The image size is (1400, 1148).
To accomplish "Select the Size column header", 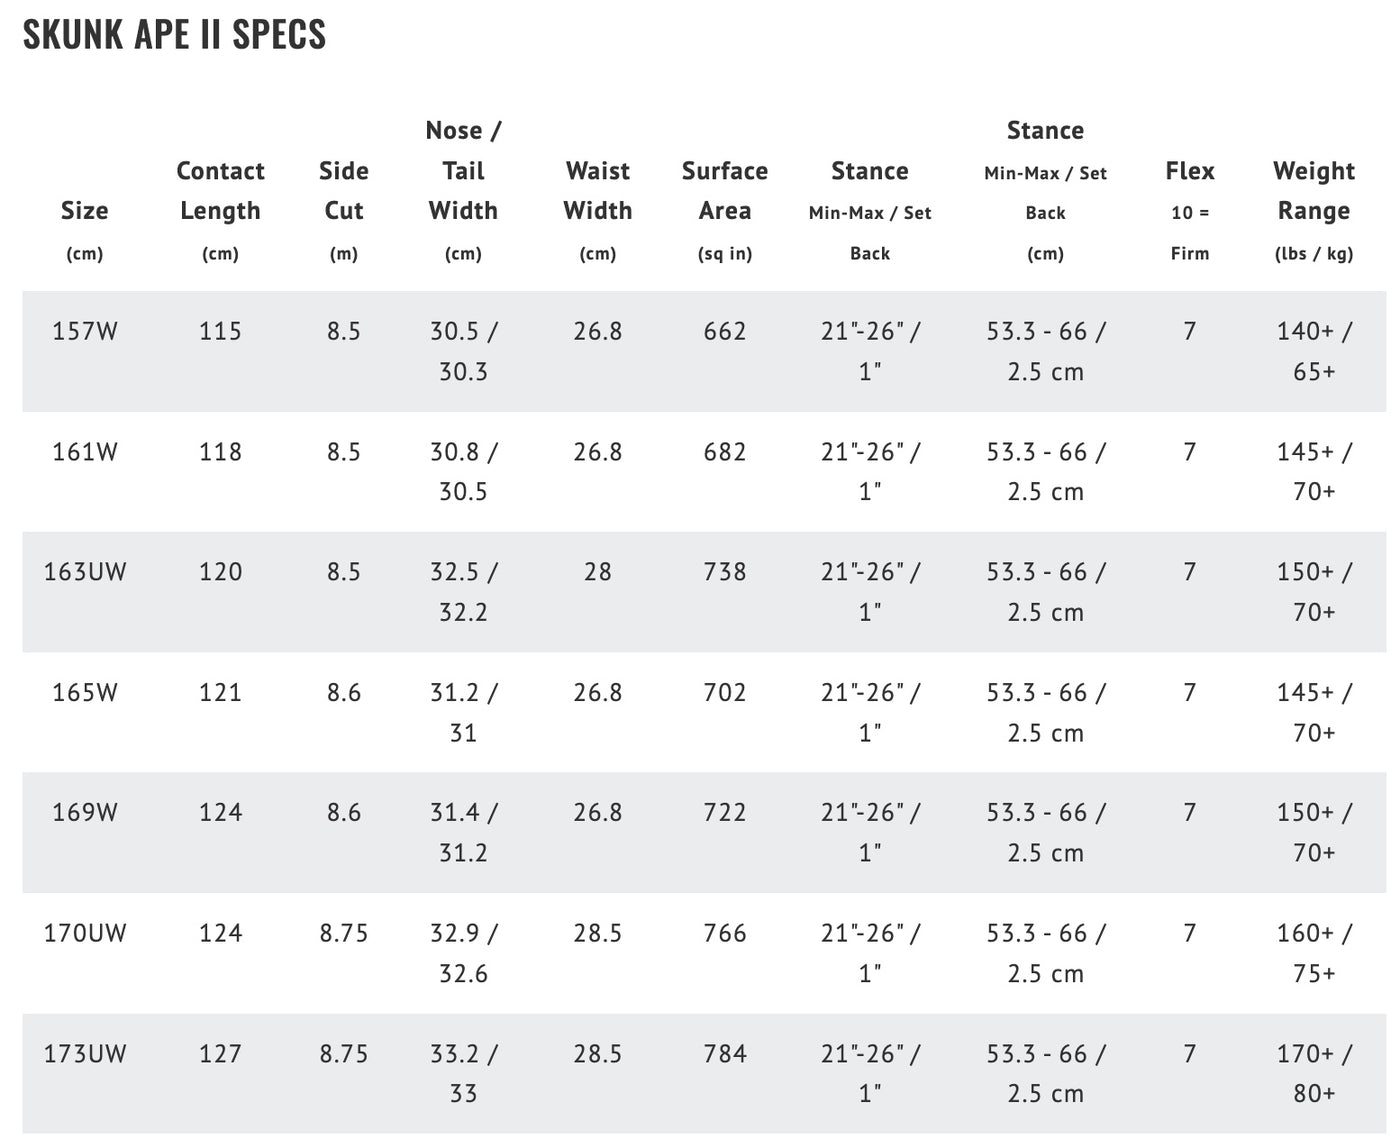I will coord(84,230).
